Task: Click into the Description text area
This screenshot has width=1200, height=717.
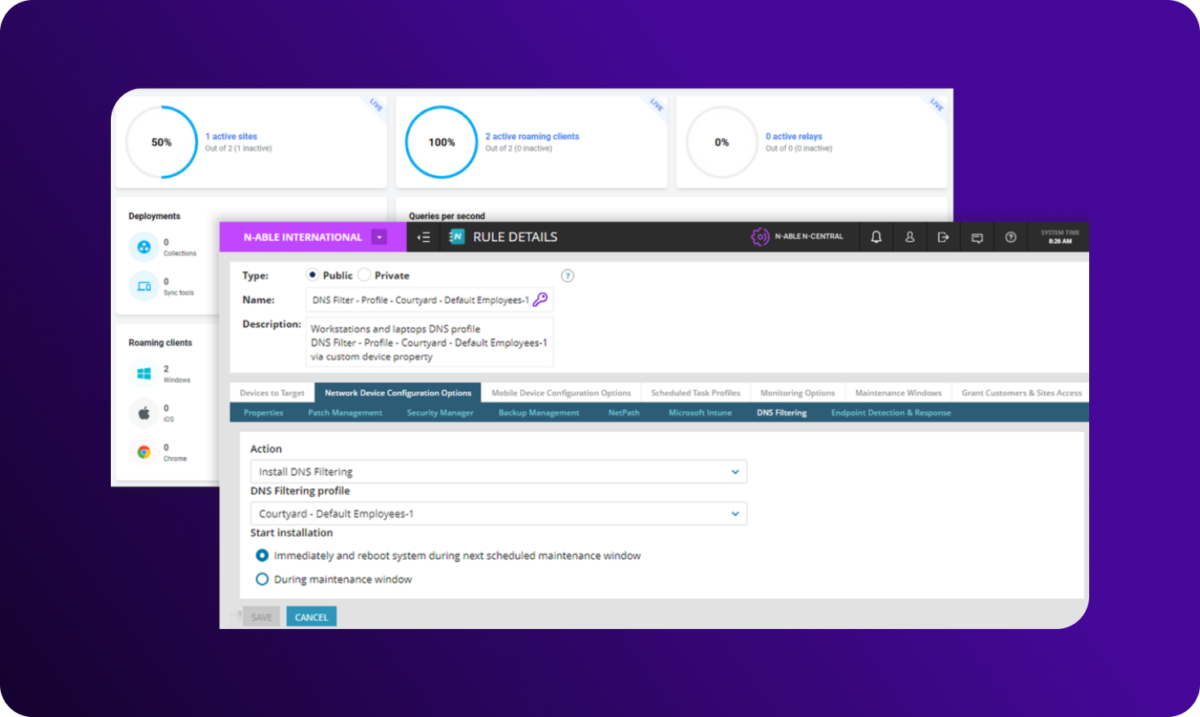Action: click(429, 343)
